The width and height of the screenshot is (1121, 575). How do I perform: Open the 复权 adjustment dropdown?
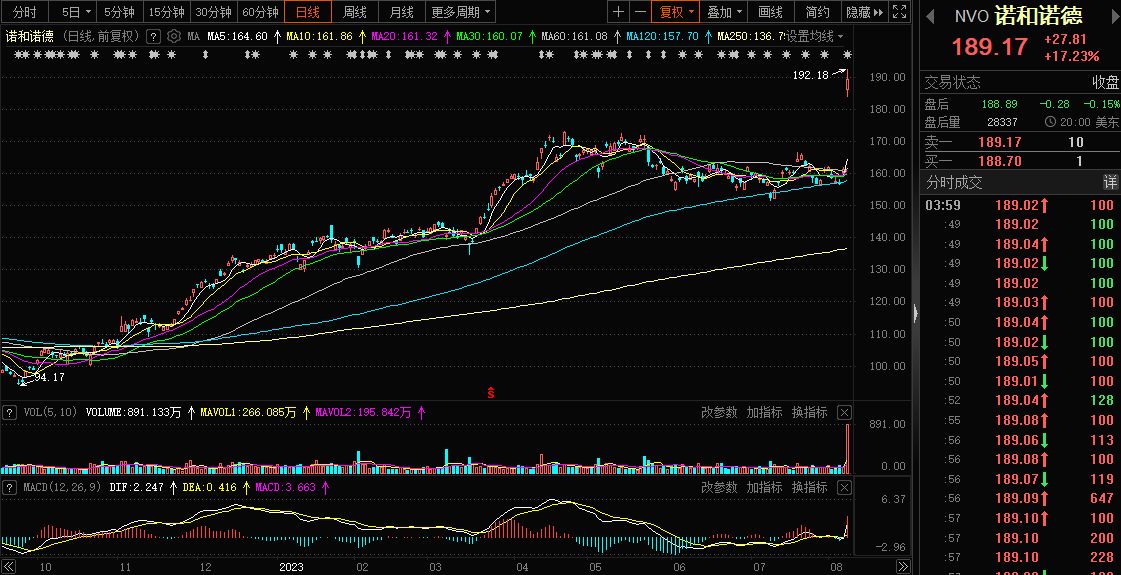coord(676,12)
